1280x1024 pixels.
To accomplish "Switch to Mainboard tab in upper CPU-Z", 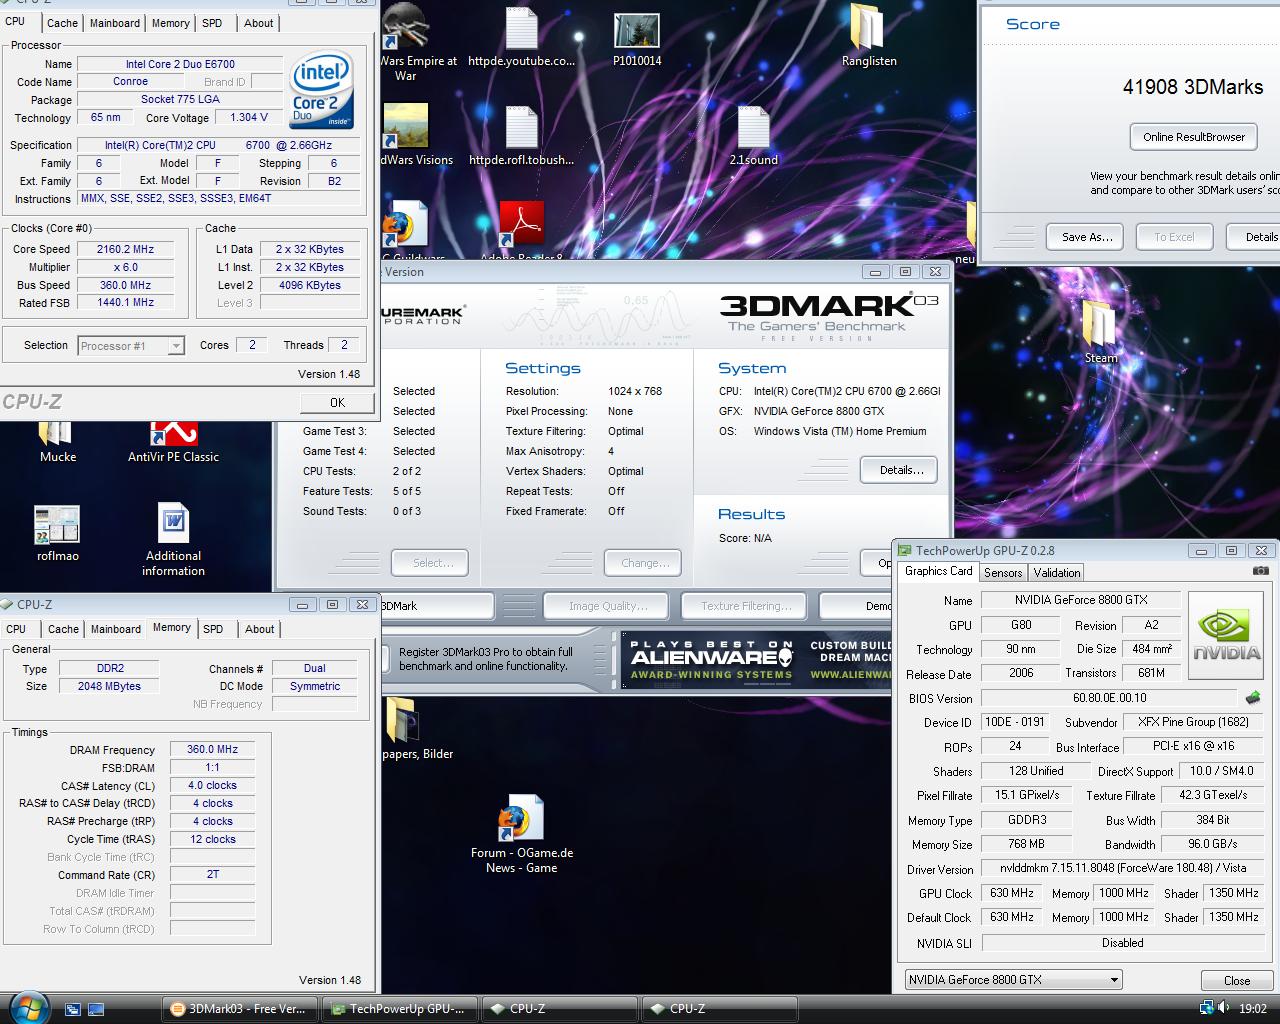I will 115,22.
